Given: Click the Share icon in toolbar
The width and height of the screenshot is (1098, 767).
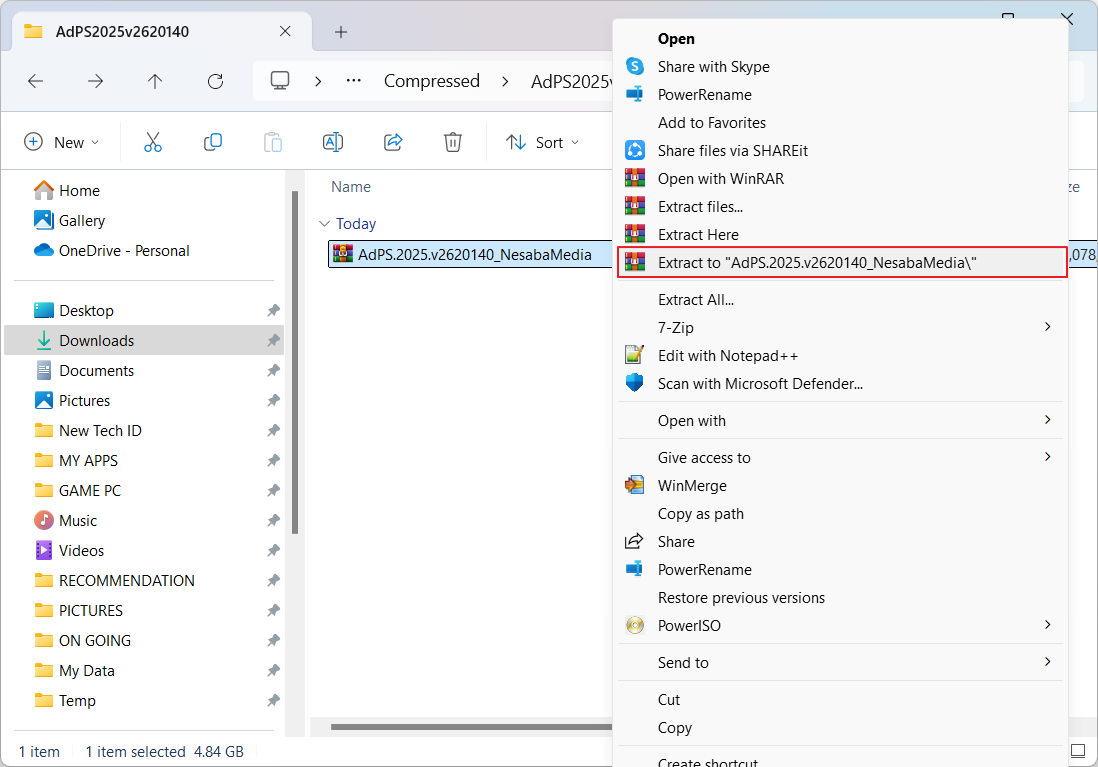Looking at the screenshot, I should (x=394, y=142).
